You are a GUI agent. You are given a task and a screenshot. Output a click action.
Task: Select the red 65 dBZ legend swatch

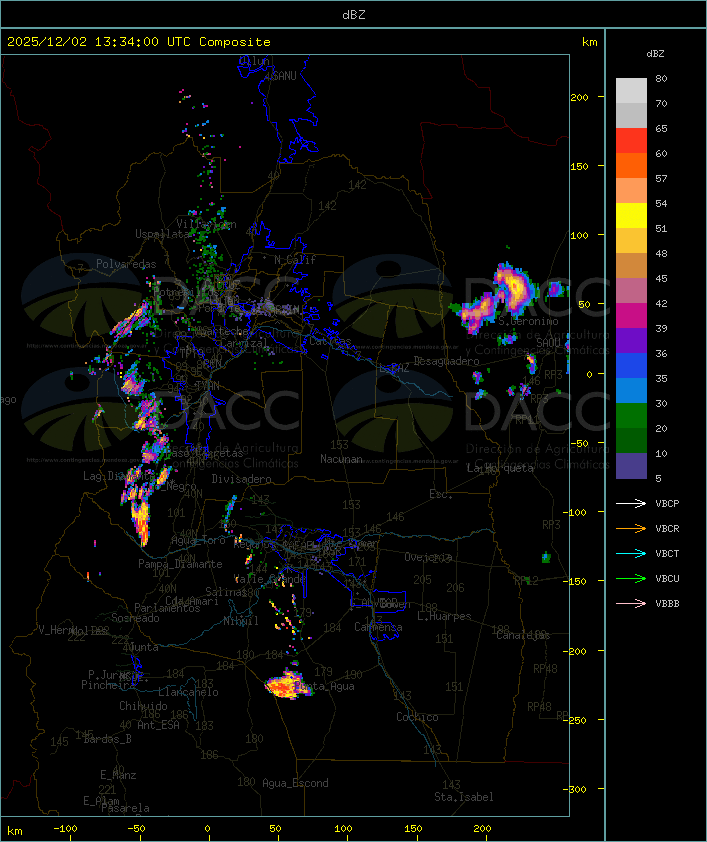pos(631,141)
